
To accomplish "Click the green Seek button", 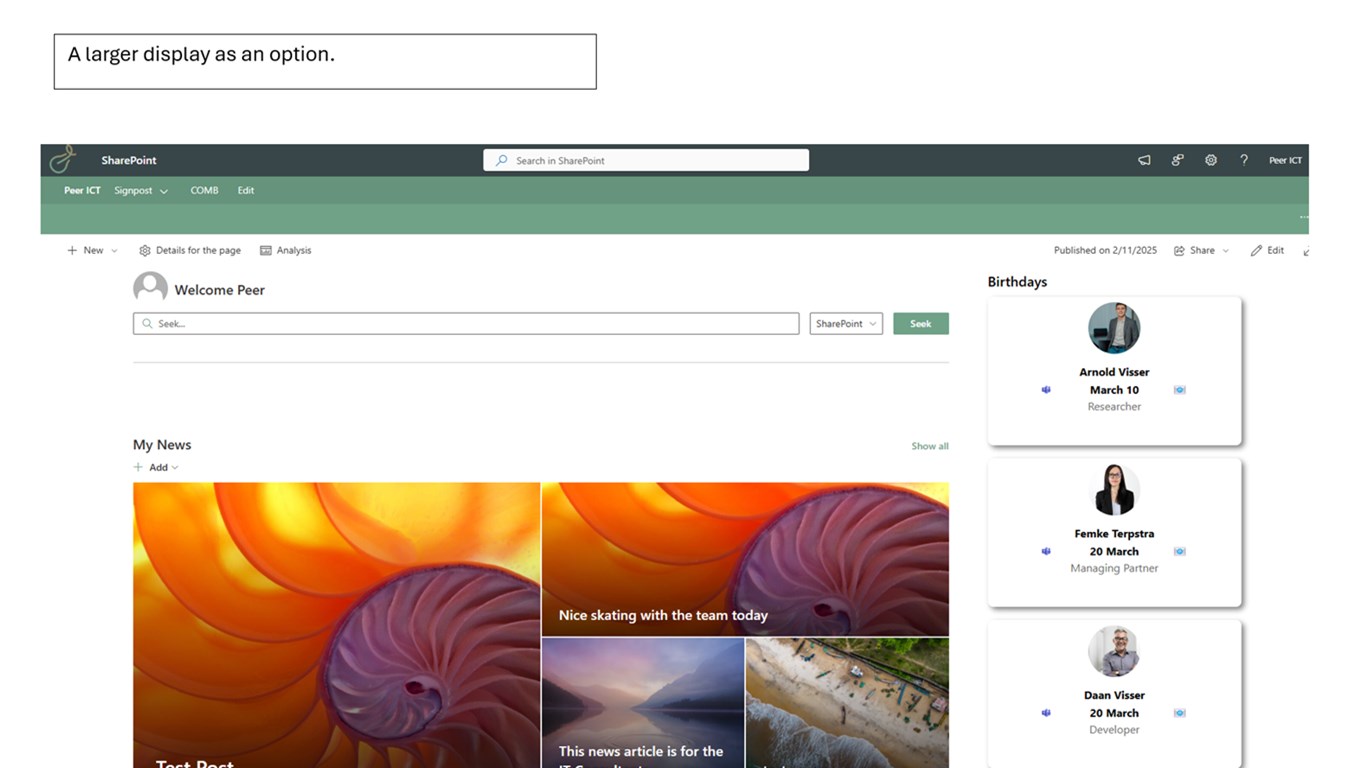I will tap(921, 323).
